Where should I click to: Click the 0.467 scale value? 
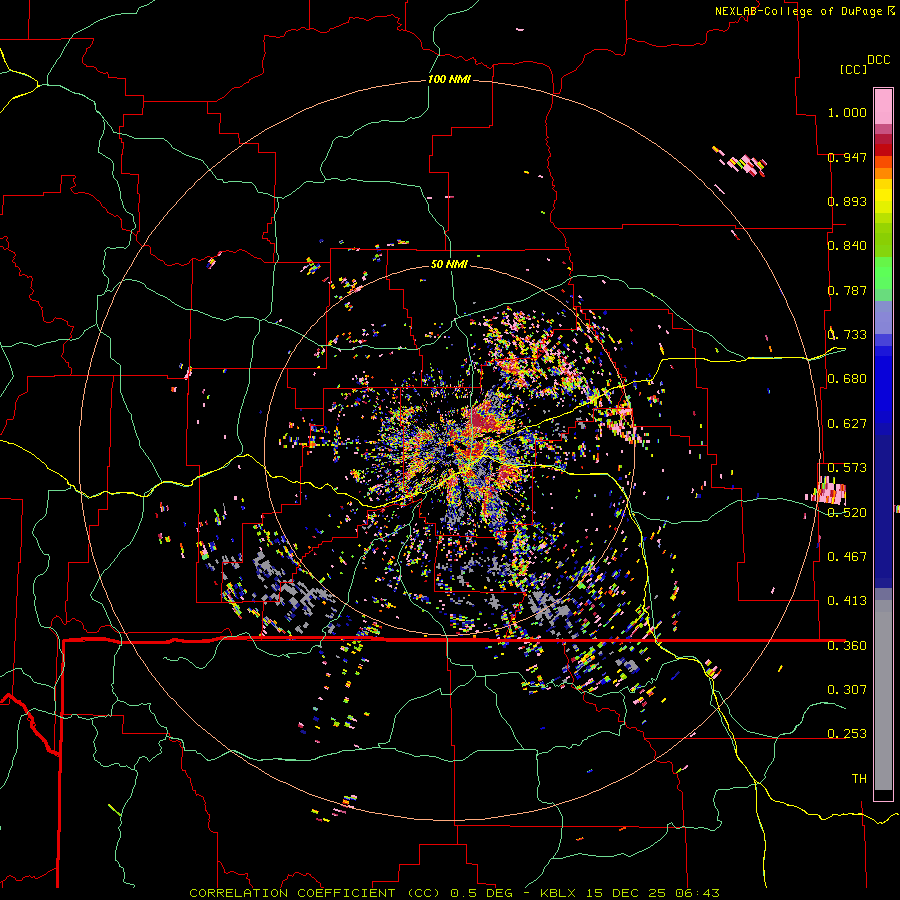[x=847, y=556]
